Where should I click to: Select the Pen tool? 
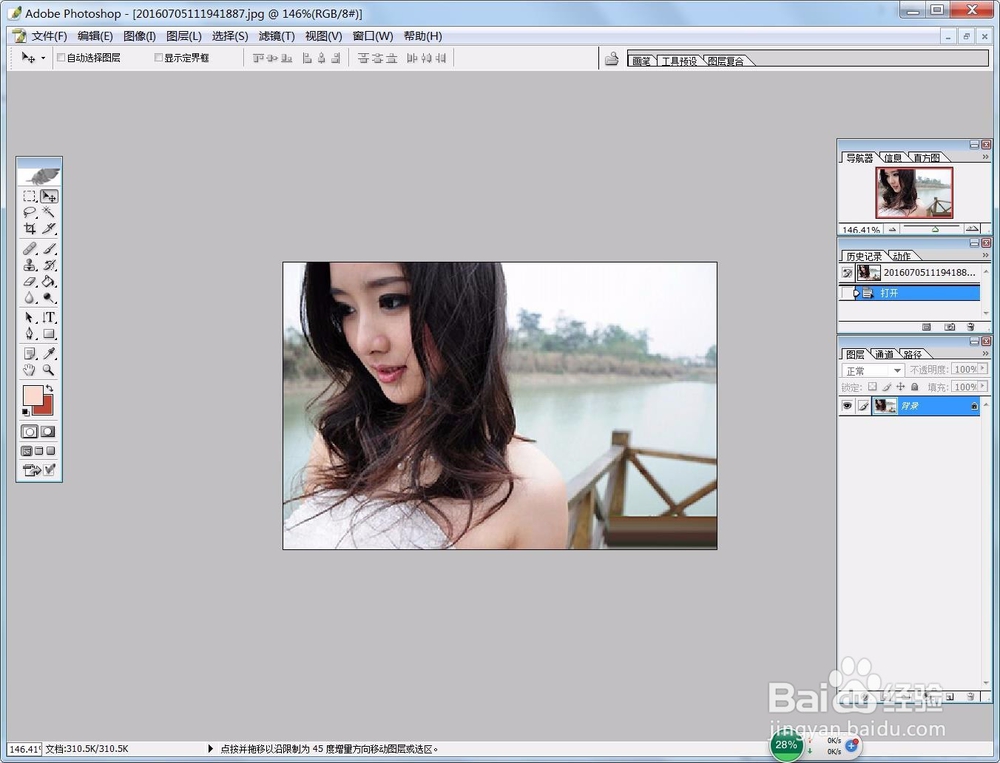(x=29, y=333)
